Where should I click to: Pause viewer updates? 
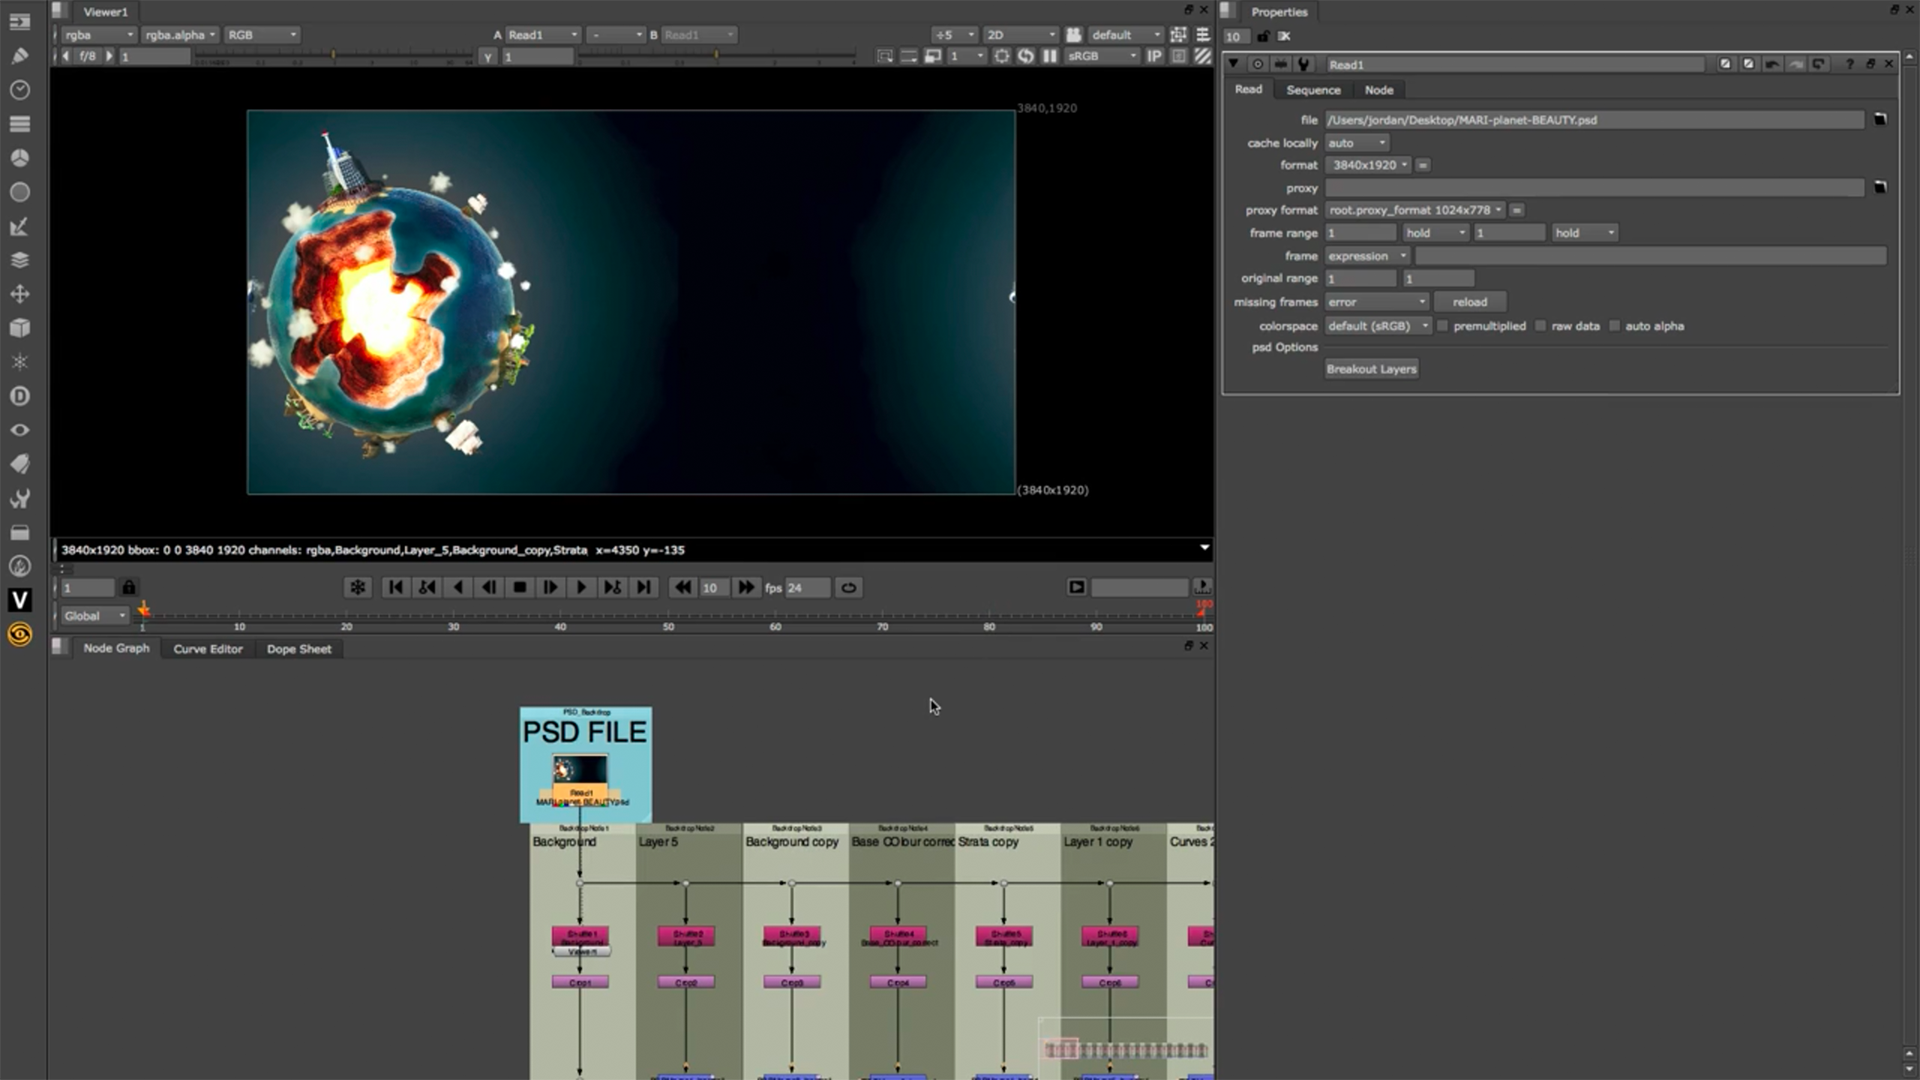pos(1049,56)
